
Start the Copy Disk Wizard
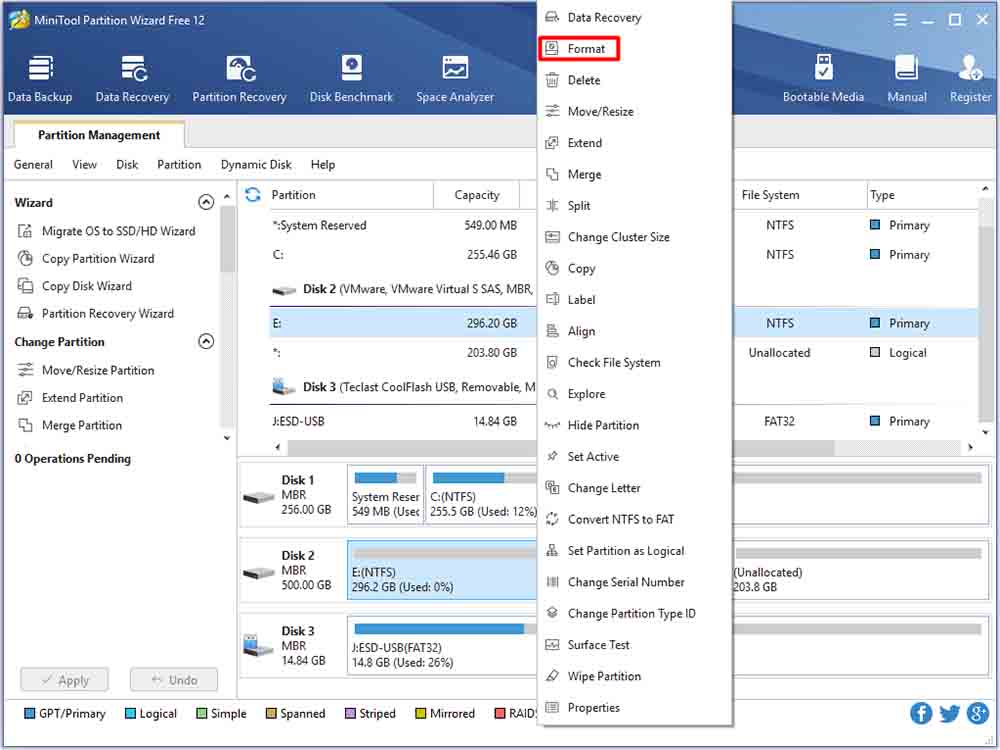coord(75,286)
